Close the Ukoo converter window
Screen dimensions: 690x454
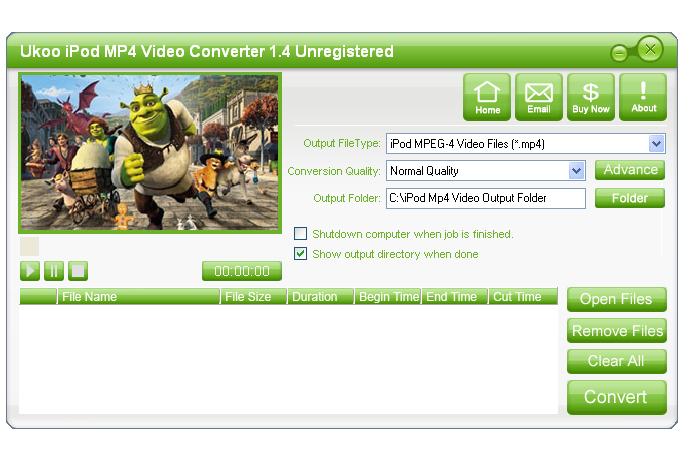[650, 49]
